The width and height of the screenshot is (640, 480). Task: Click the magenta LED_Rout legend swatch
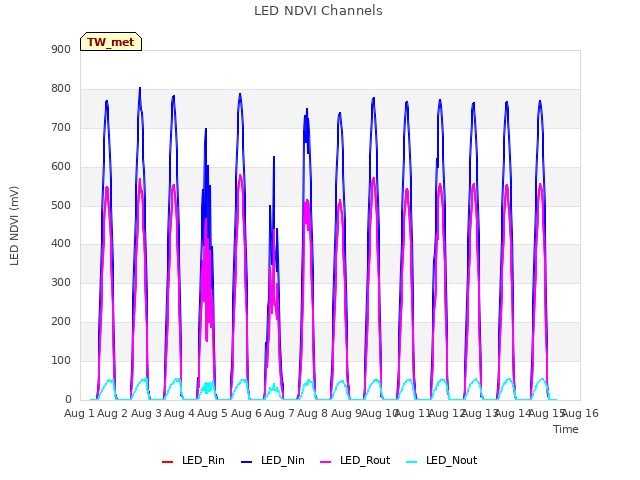click(x=326, y=462)
